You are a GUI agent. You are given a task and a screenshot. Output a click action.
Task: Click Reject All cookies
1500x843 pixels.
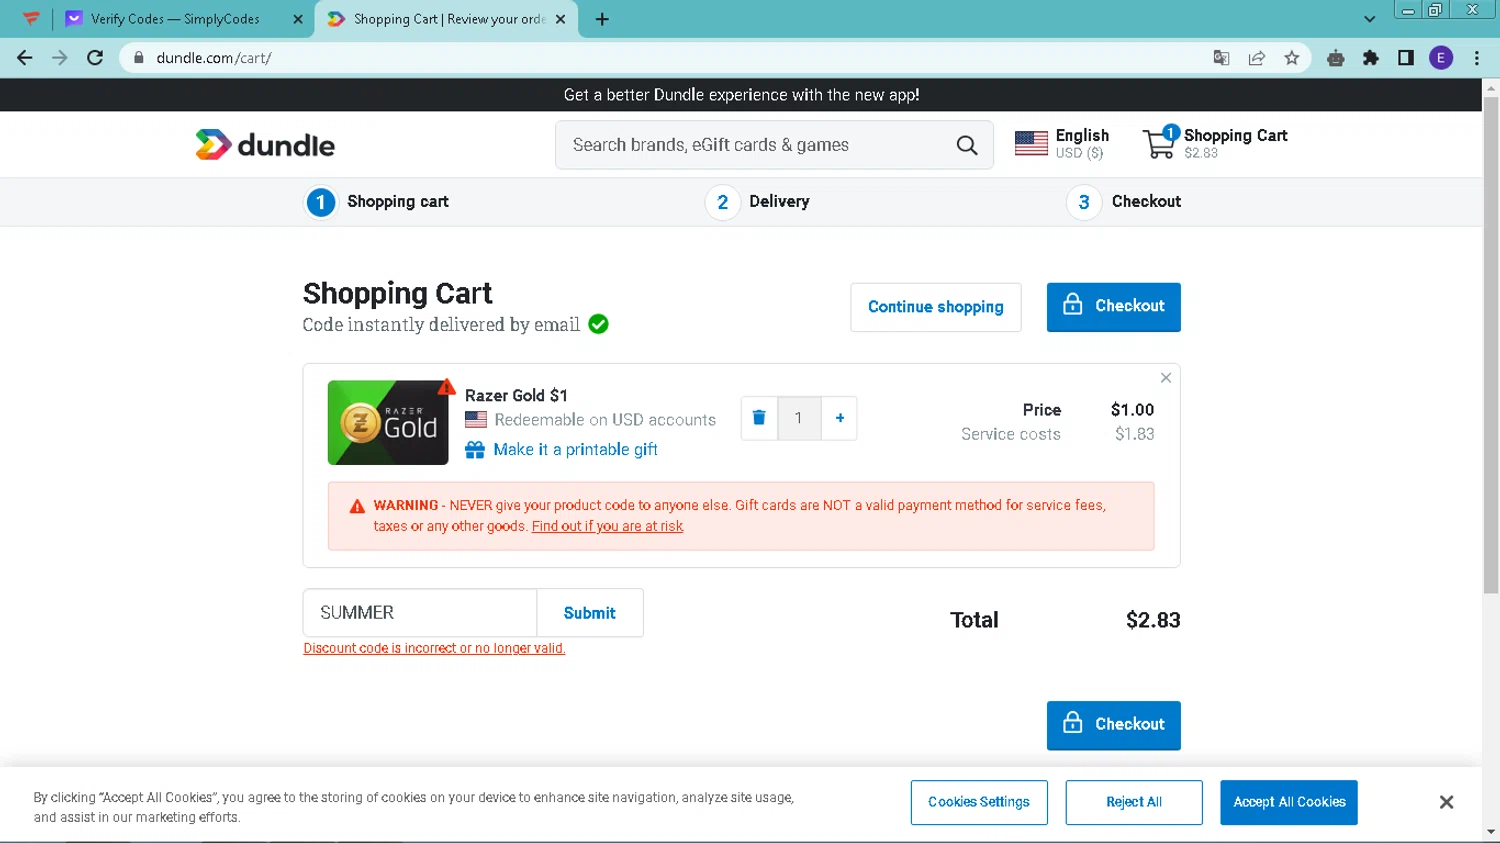click(1134, 802)
